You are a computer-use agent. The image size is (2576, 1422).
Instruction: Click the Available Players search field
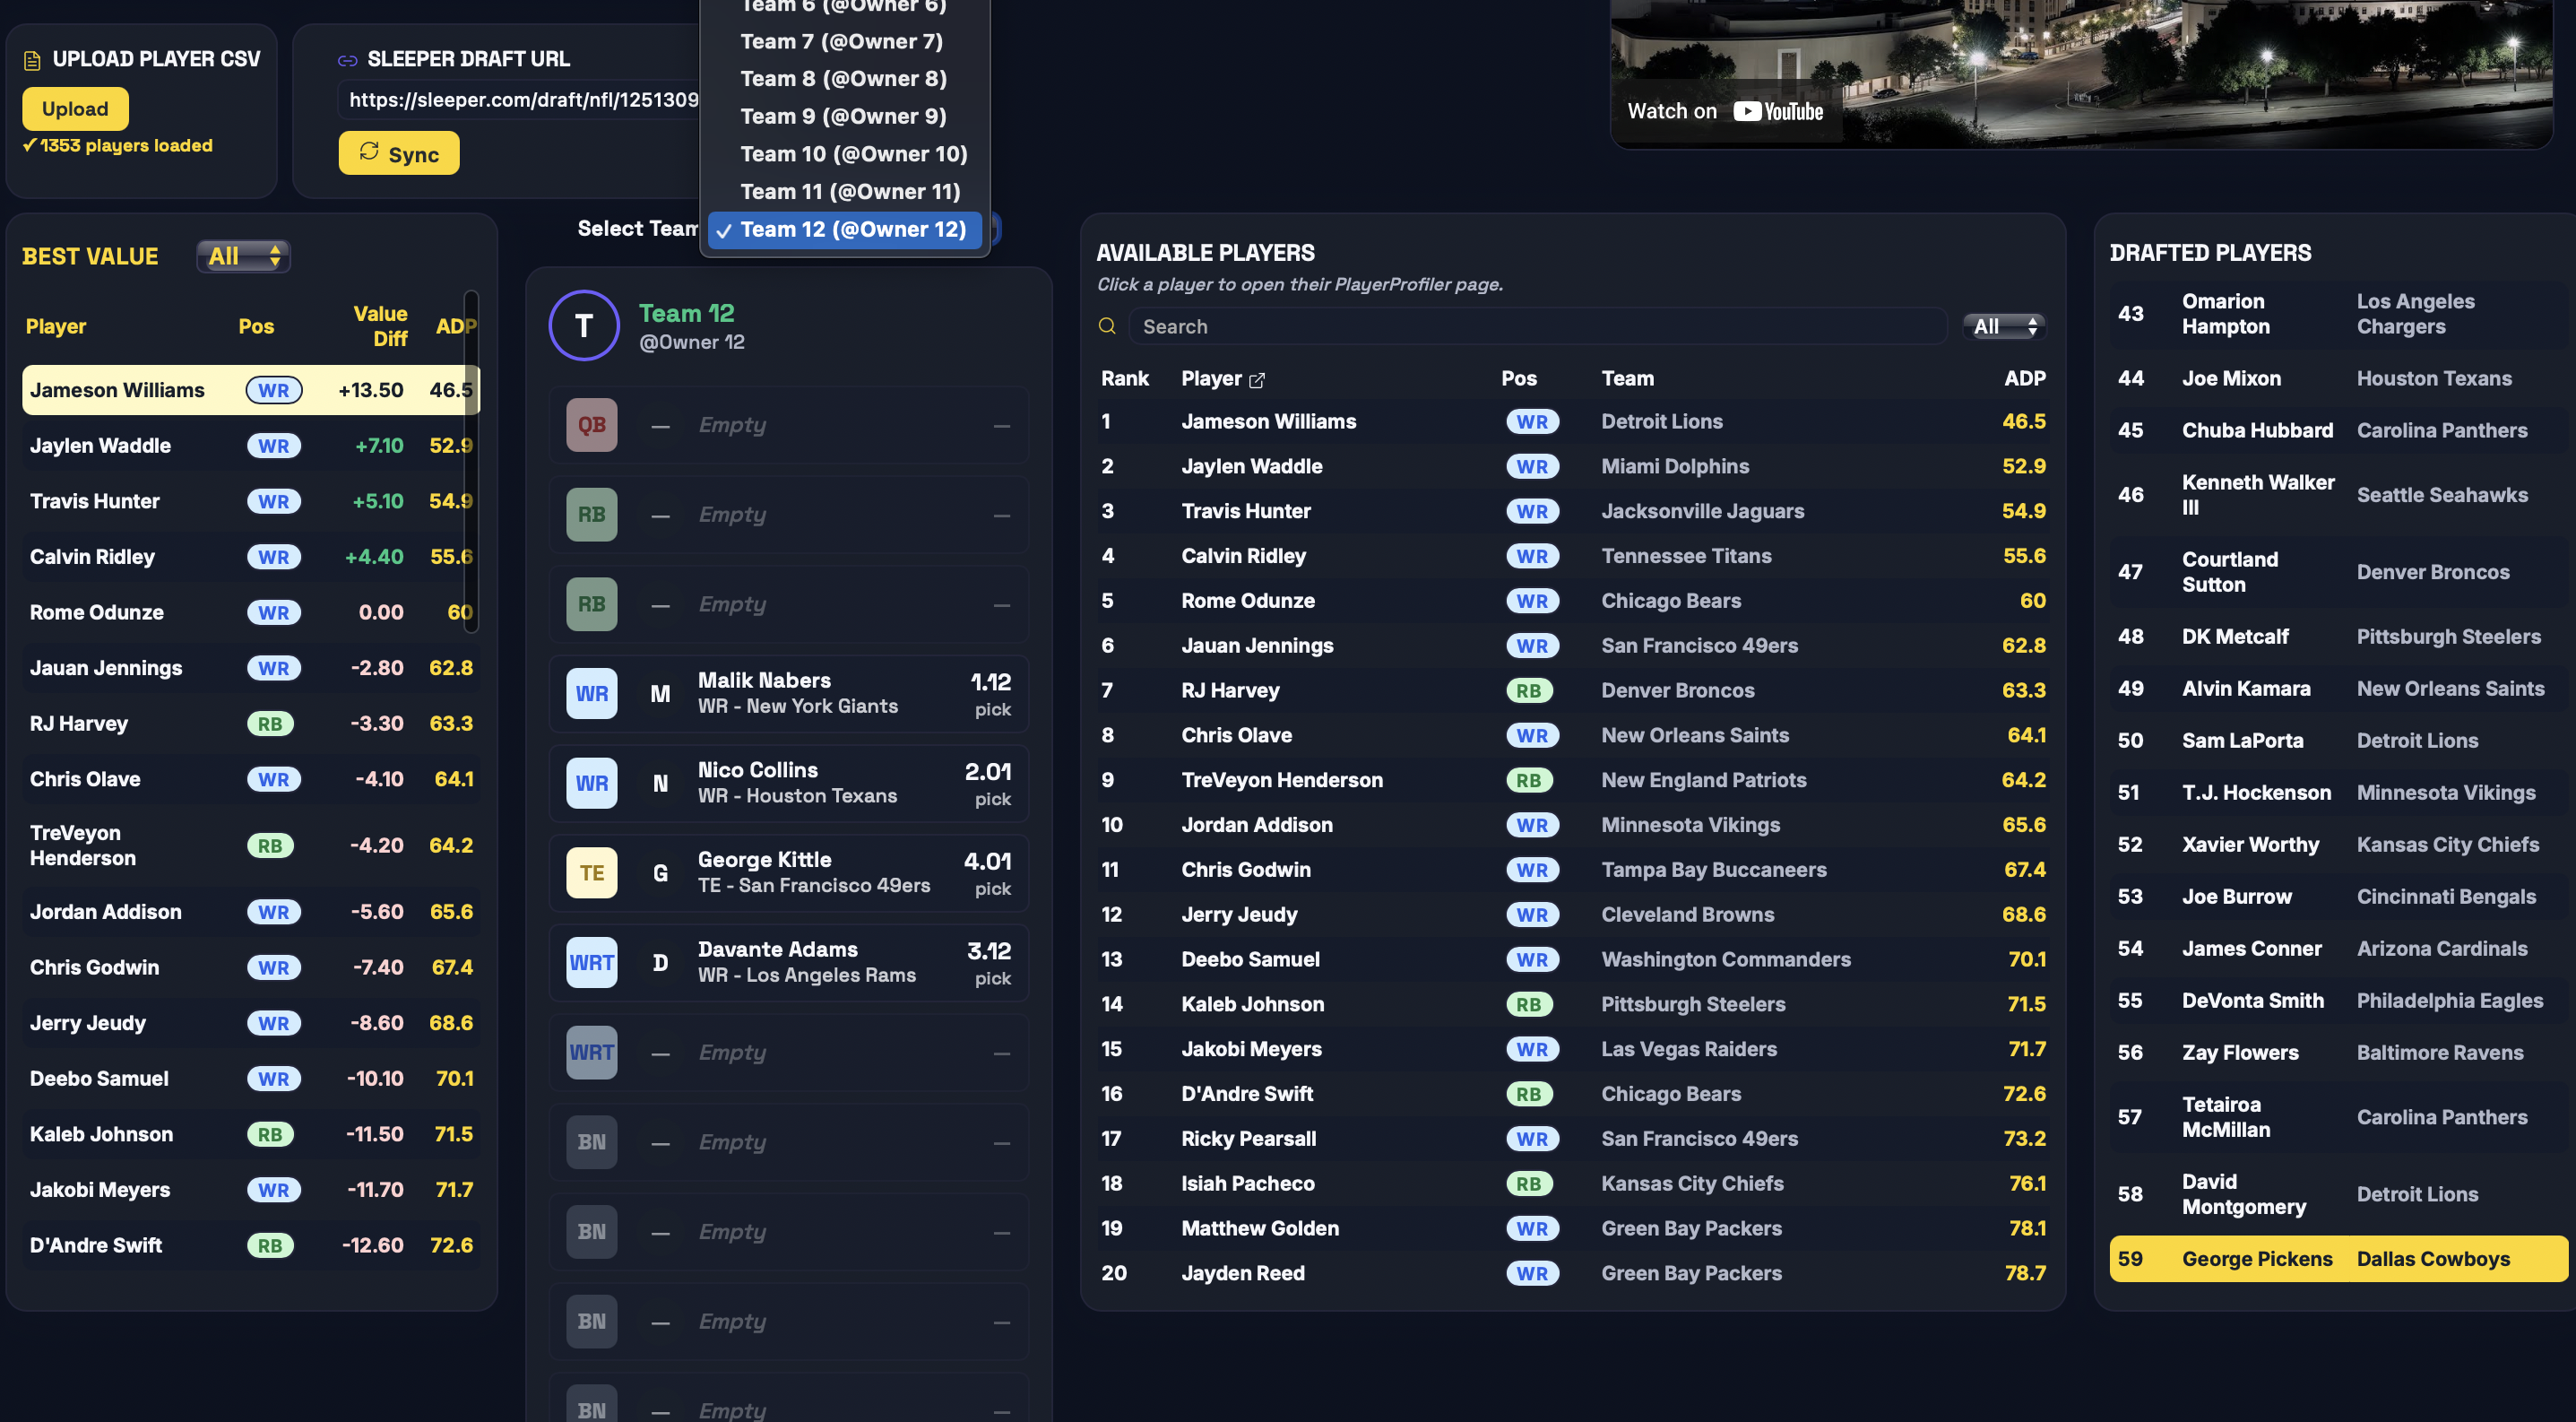pyautogui.click(x=1538, y=326)
